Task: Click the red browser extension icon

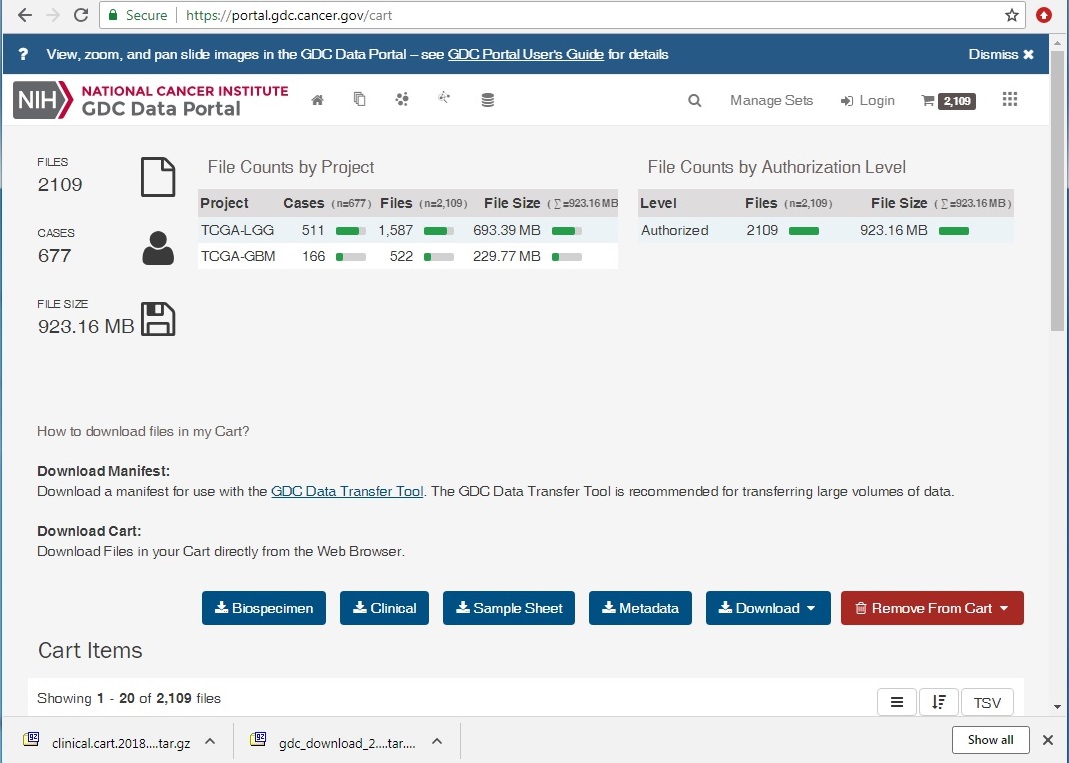Action: pos(1044,15)
